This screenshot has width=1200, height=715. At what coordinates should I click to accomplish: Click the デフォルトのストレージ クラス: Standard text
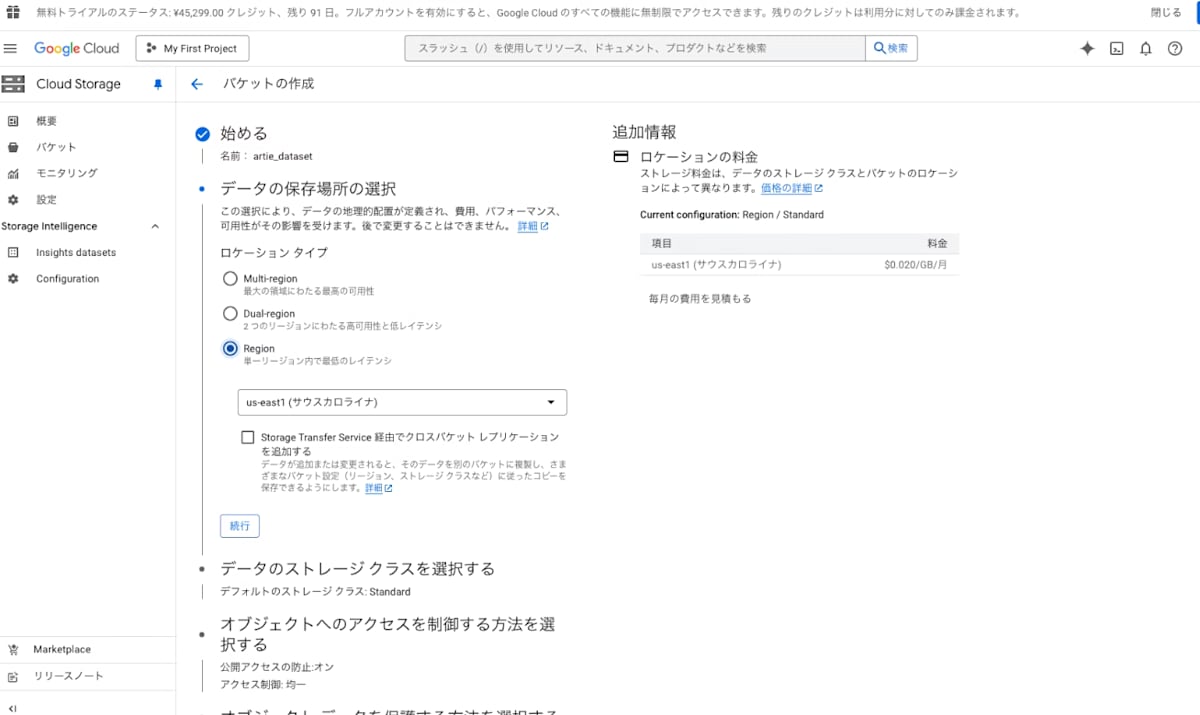315,592
